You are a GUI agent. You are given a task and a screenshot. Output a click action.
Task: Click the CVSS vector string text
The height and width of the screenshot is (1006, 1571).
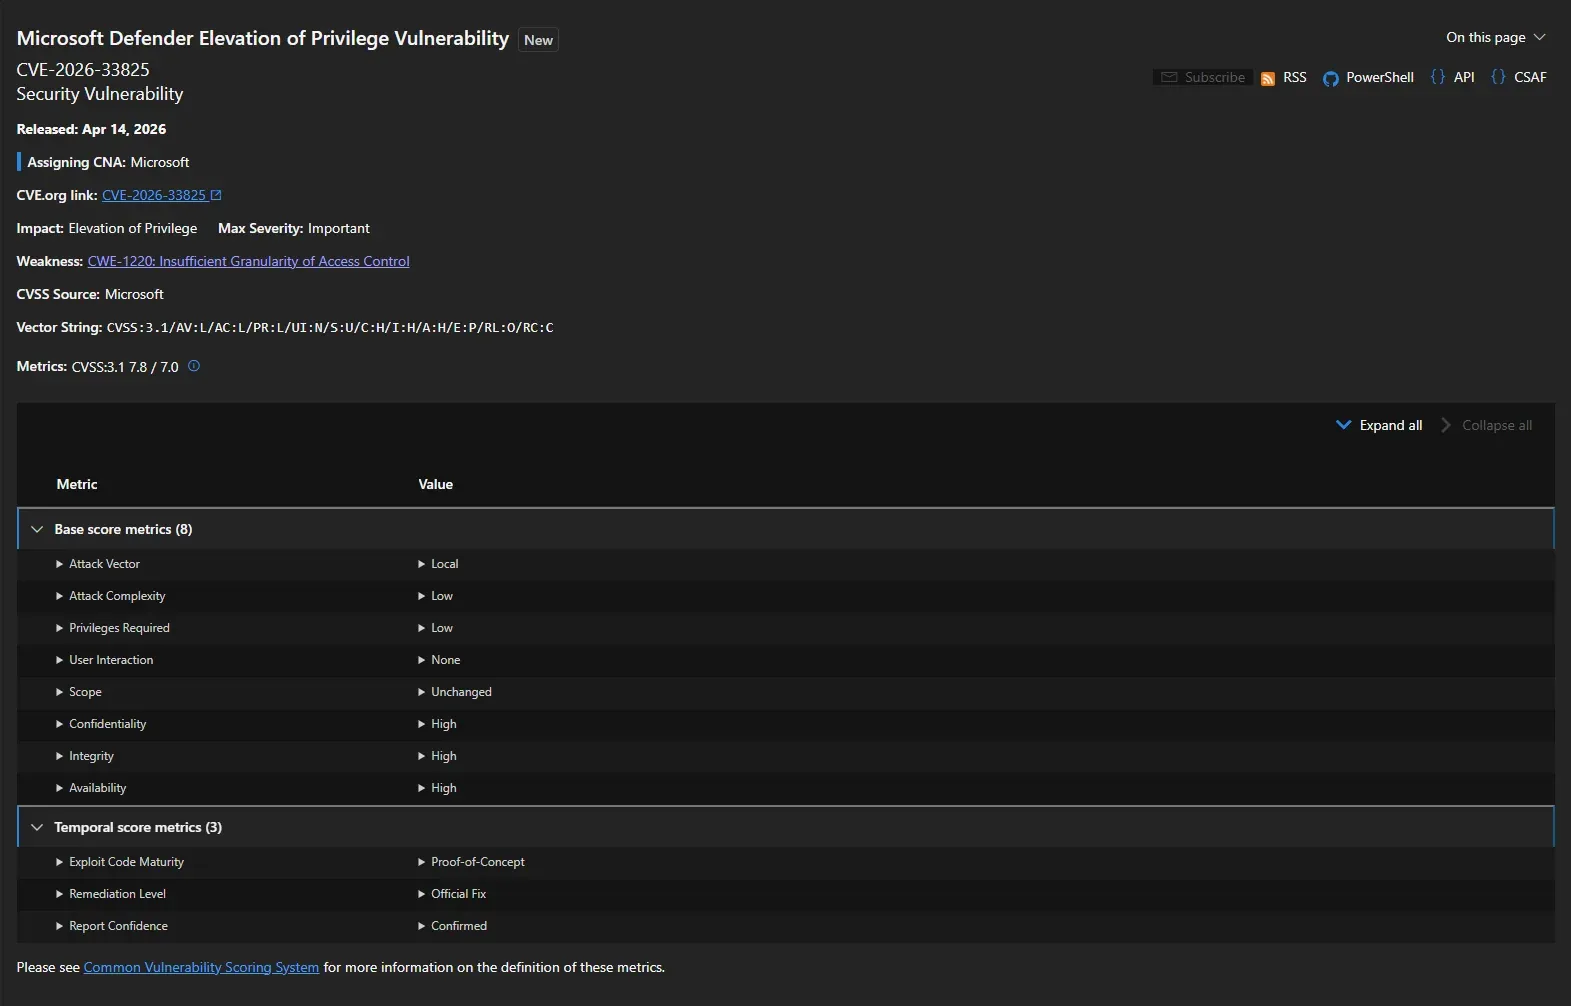[x=330, y=327]
